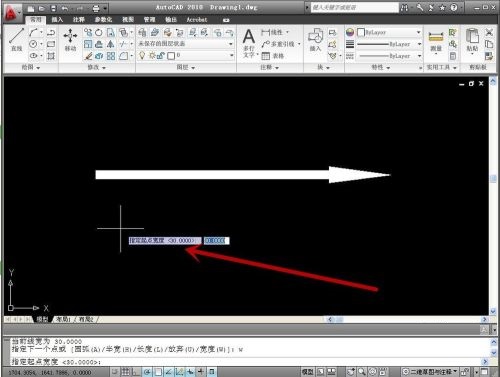The image size is (500, 377).
Task: Switch to the Insert (插入) ribbon tab
Action: [x=57, y=20]
